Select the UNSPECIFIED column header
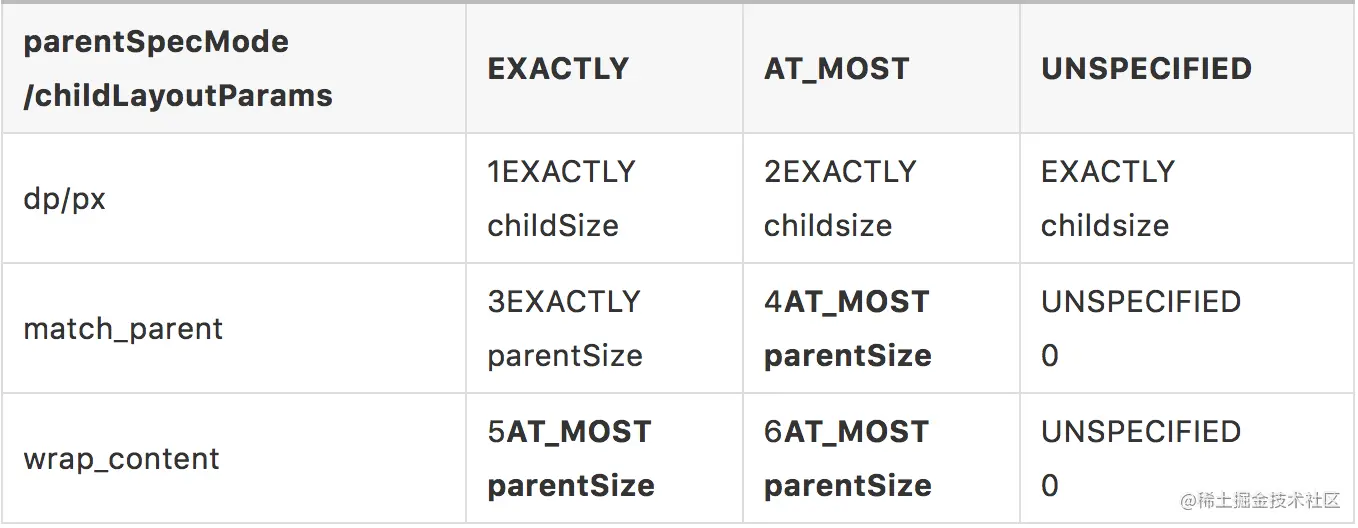This screenshot has height=528, width=1358. tap(1146, 69)
